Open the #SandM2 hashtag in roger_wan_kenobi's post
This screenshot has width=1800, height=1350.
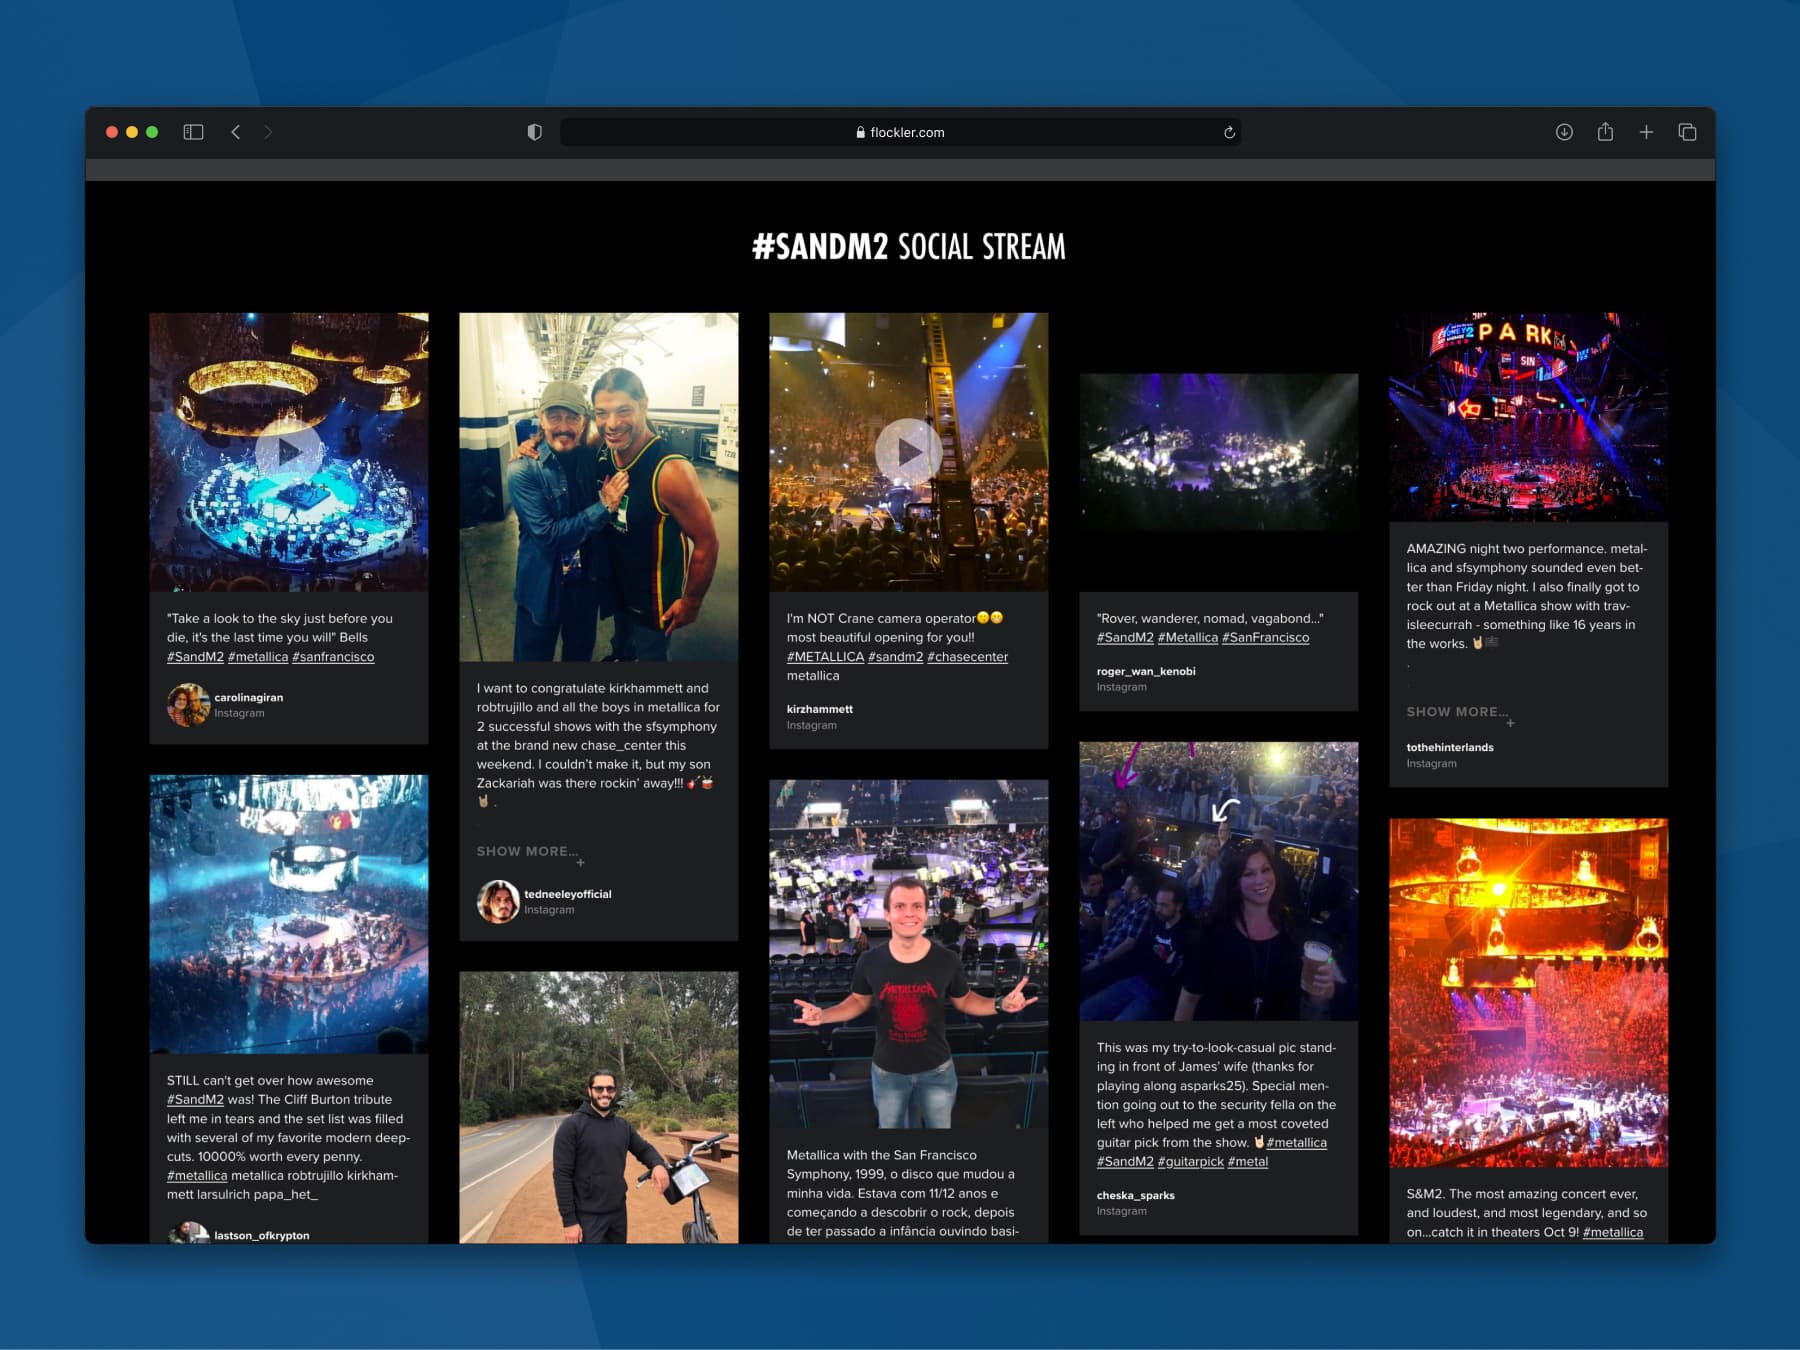[x=1125, y=637]
